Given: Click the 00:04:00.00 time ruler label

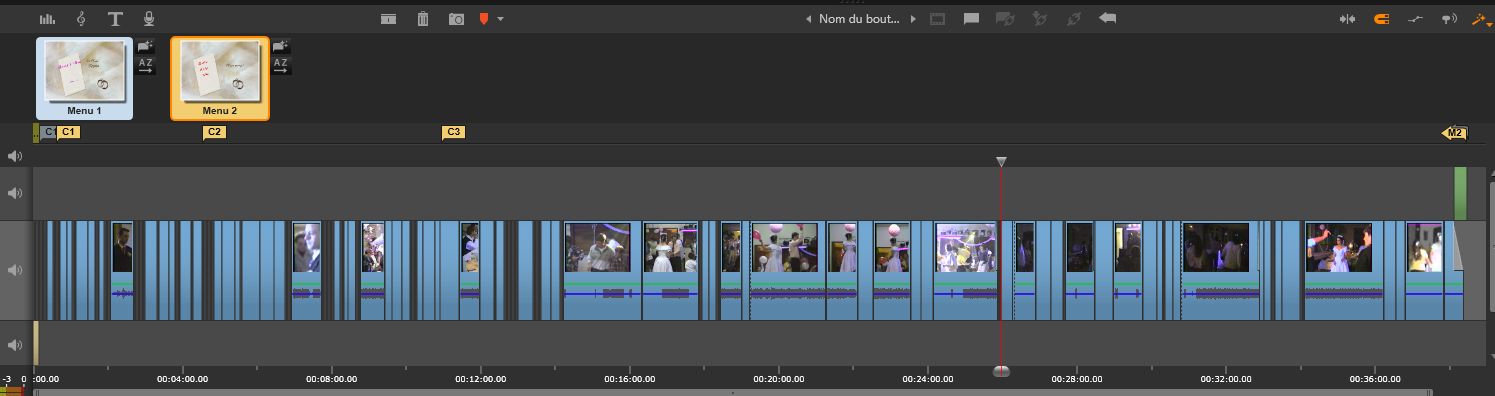Looking at the screenshot, I should [x=182, y=379].
